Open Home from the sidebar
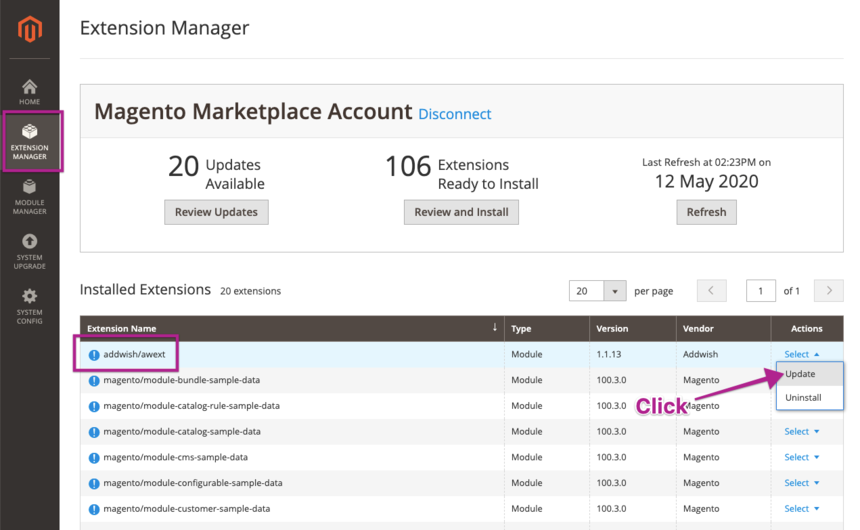The image size is (860, 530). tap(30, 92)
